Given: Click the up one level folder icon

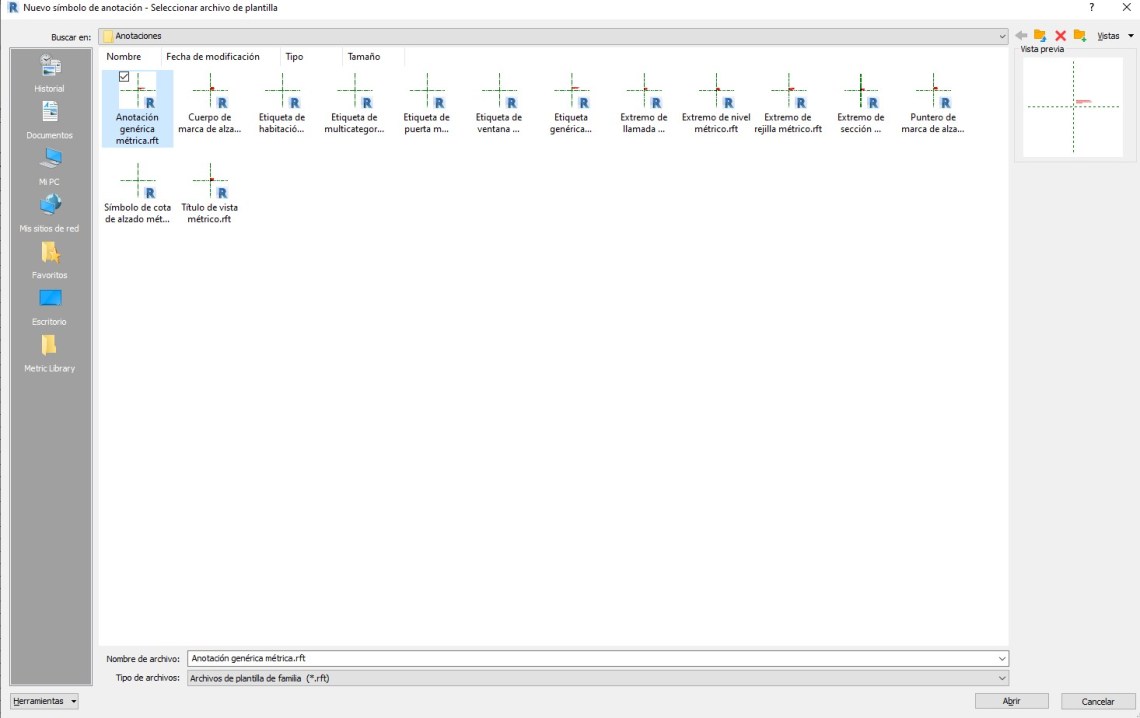Looking at the screenshot, I should click(1040, 36).
